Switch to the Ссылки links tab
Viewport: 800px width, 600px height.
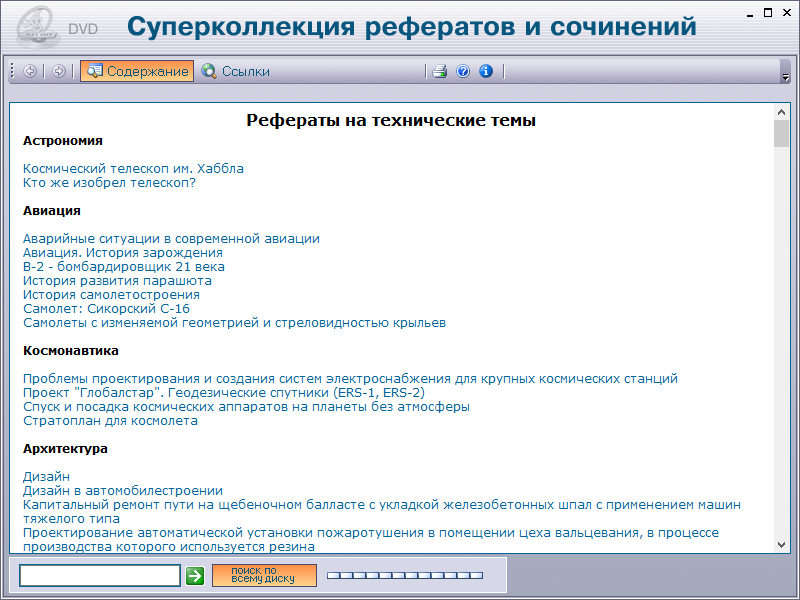click(235, 71)
